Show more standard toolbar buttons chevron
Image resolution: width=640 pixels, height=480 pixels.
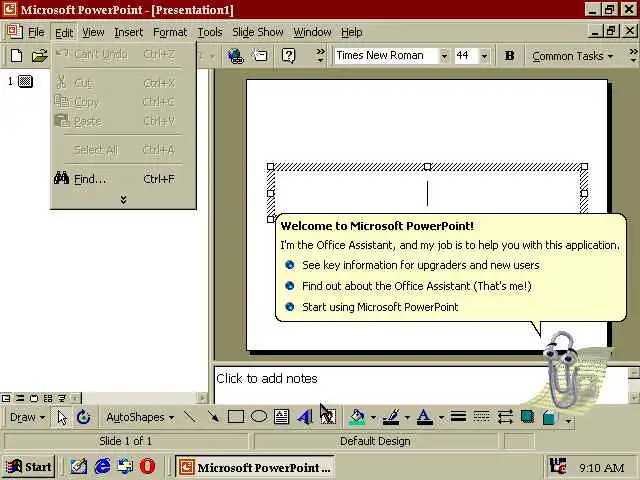coord(320,55)
